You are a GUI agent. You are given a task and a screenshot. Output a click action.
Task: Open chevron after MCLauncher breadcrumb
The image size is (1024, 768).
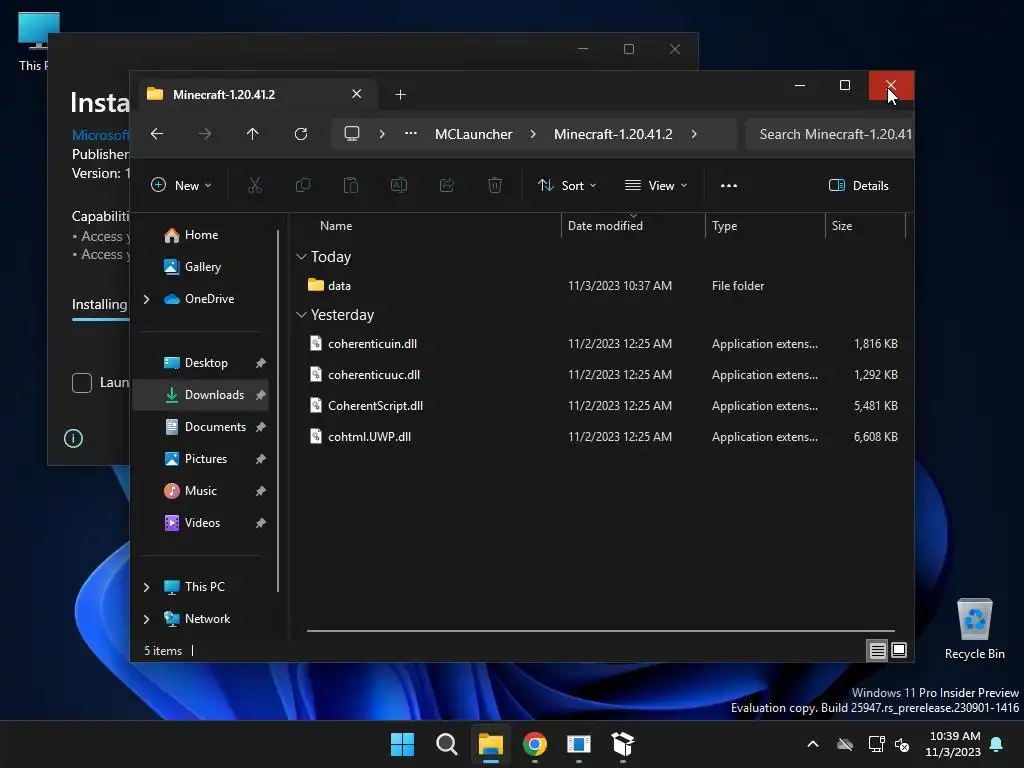tap(533, 134)
